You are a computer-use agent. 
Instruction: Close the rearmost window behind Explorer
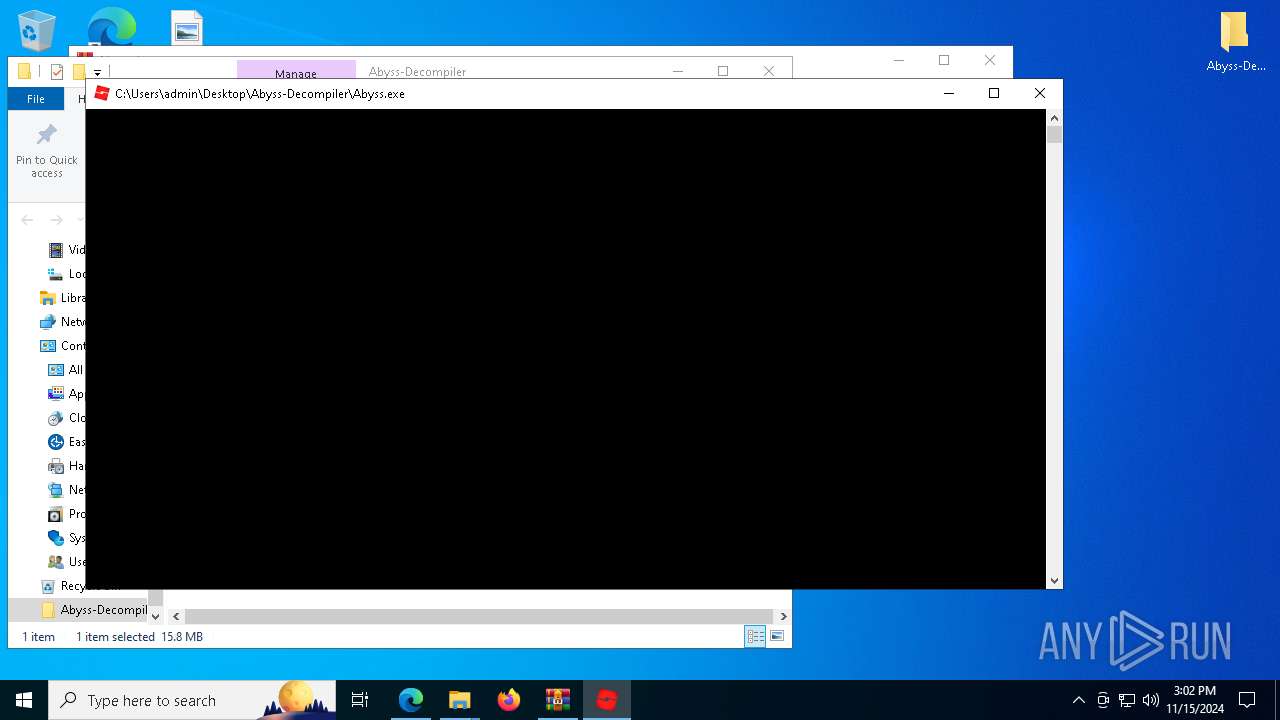pos(989,60)
